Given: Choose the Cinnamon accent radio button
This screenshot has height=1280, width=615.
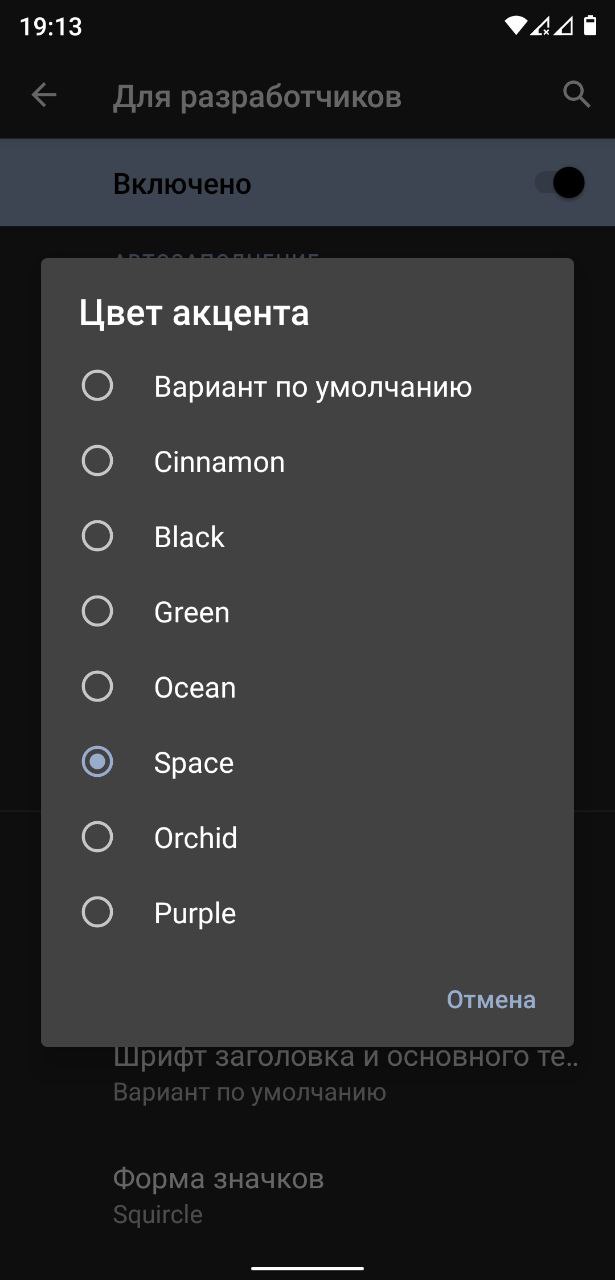Looking at the screenshot, I should tap(97, 461).
